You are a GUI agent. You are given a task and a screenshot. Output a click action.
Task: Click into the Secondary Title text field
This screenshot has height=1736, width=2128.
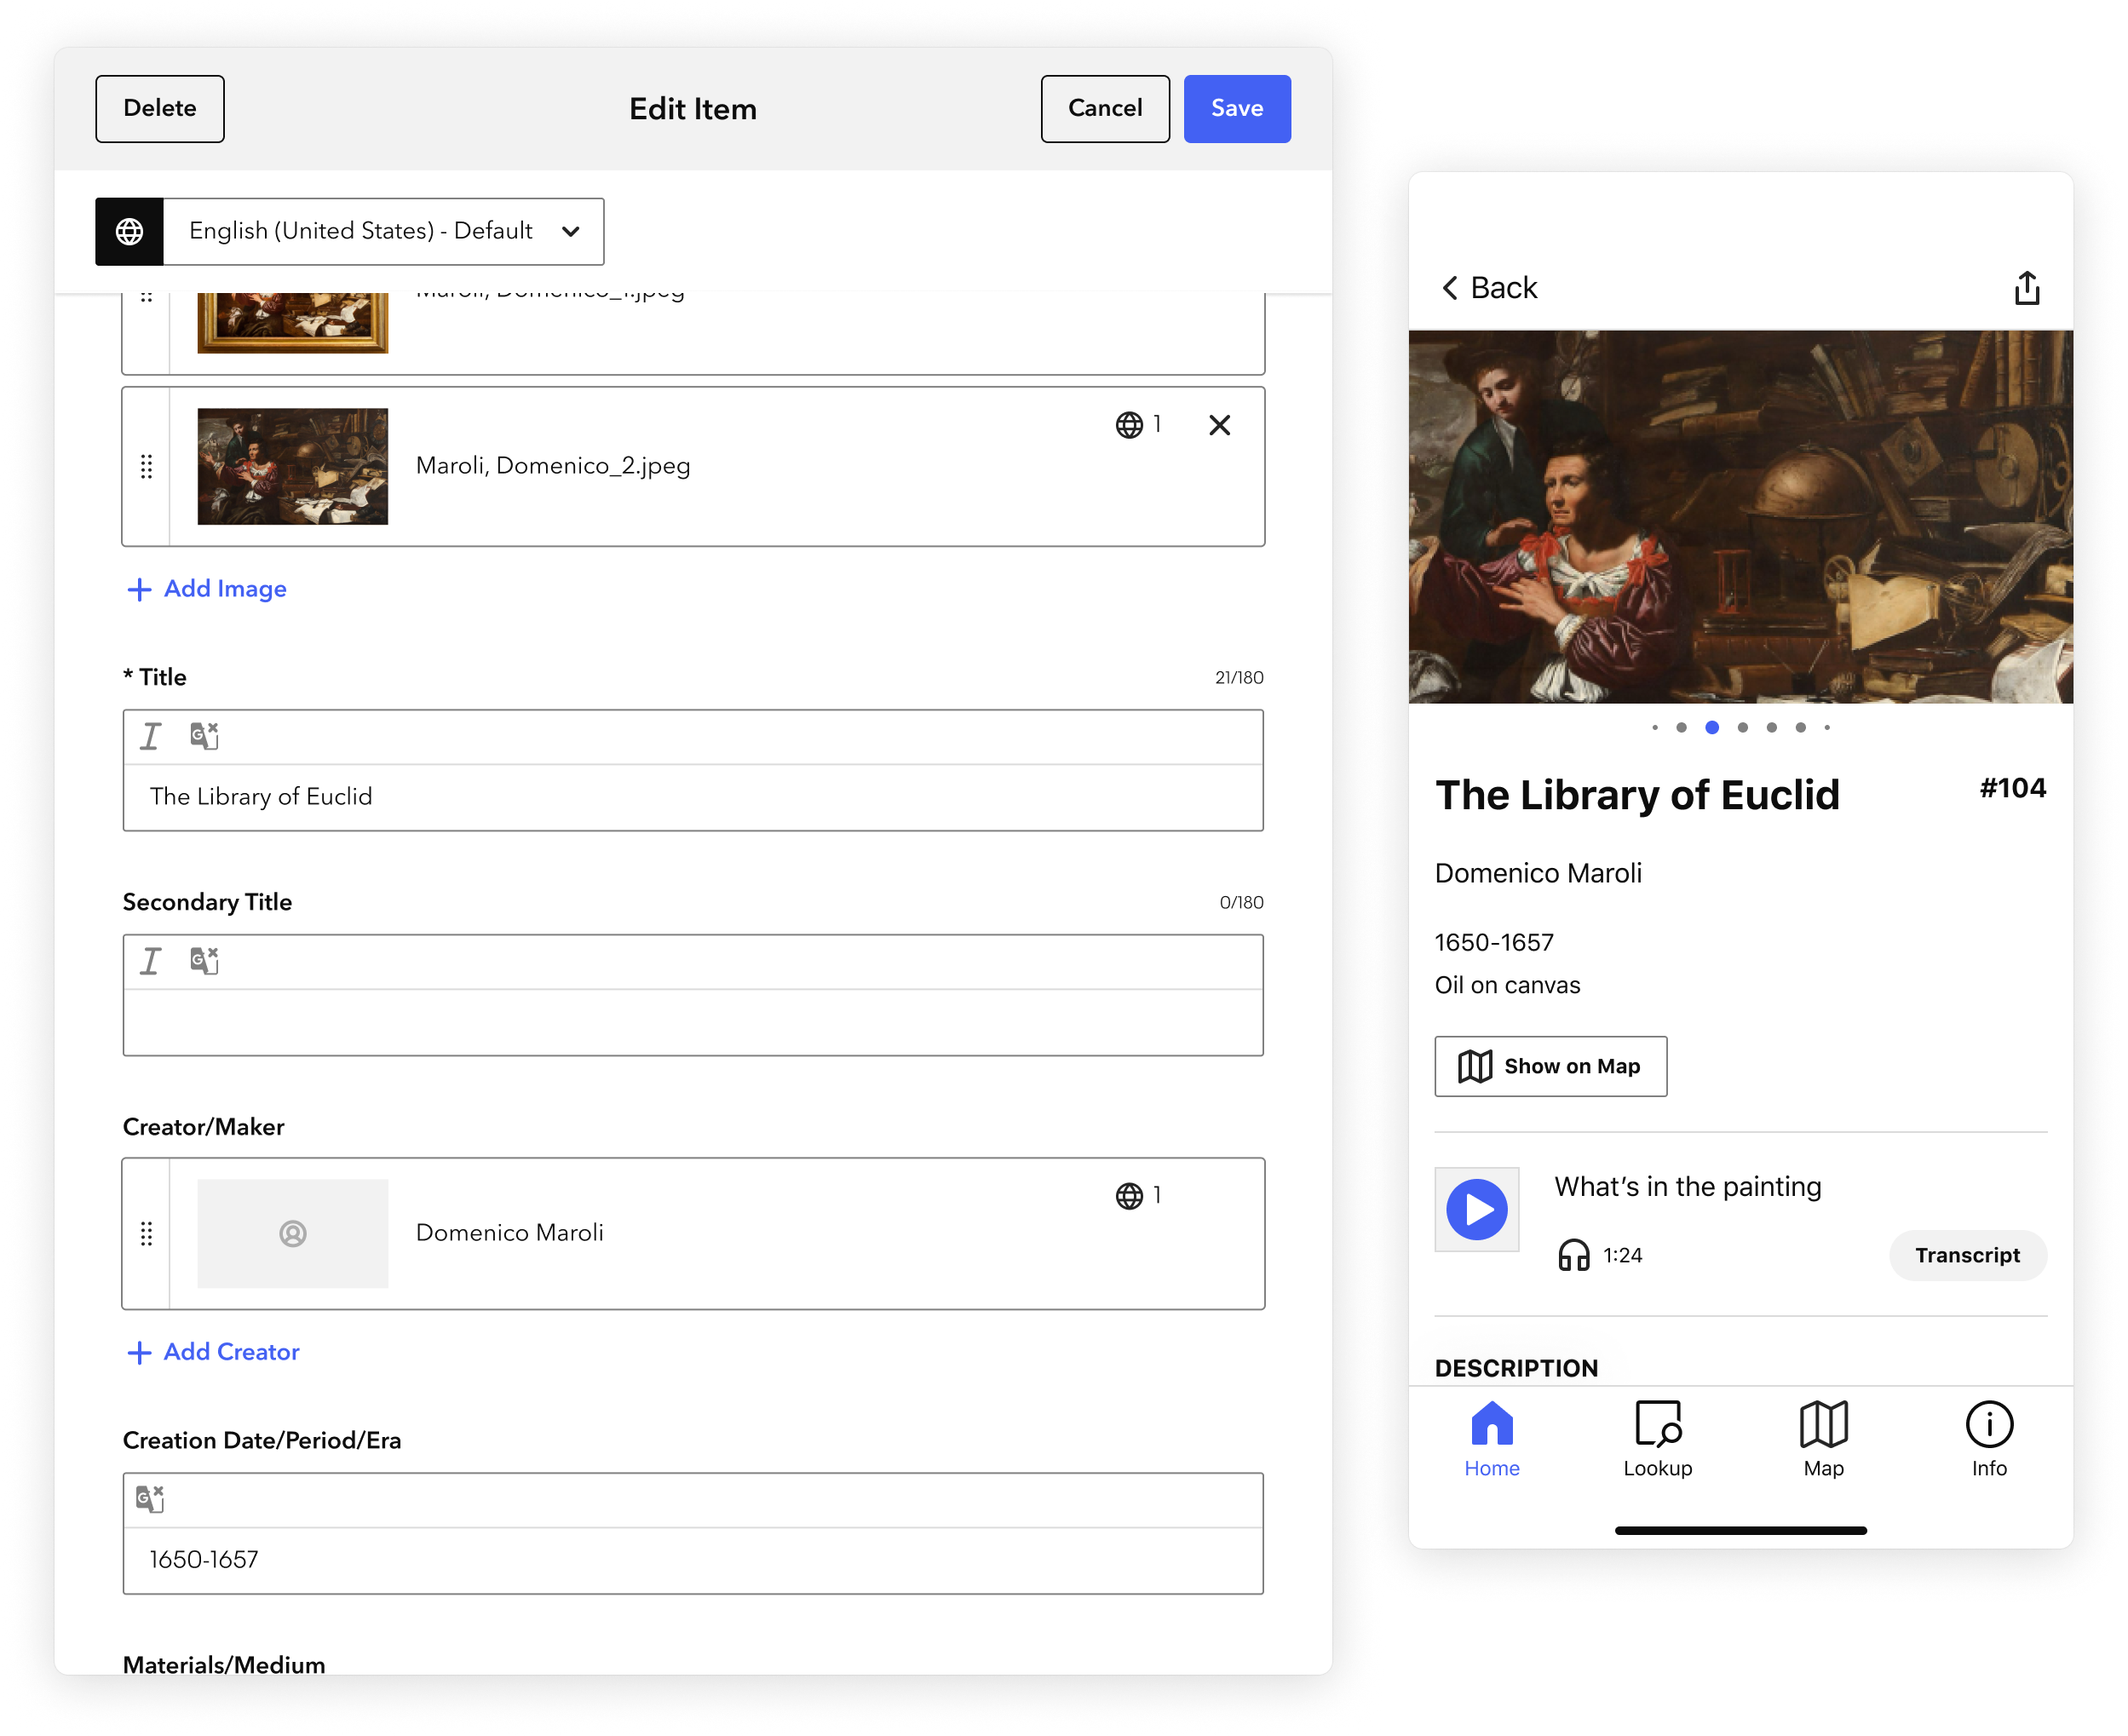pos(692,1022)
